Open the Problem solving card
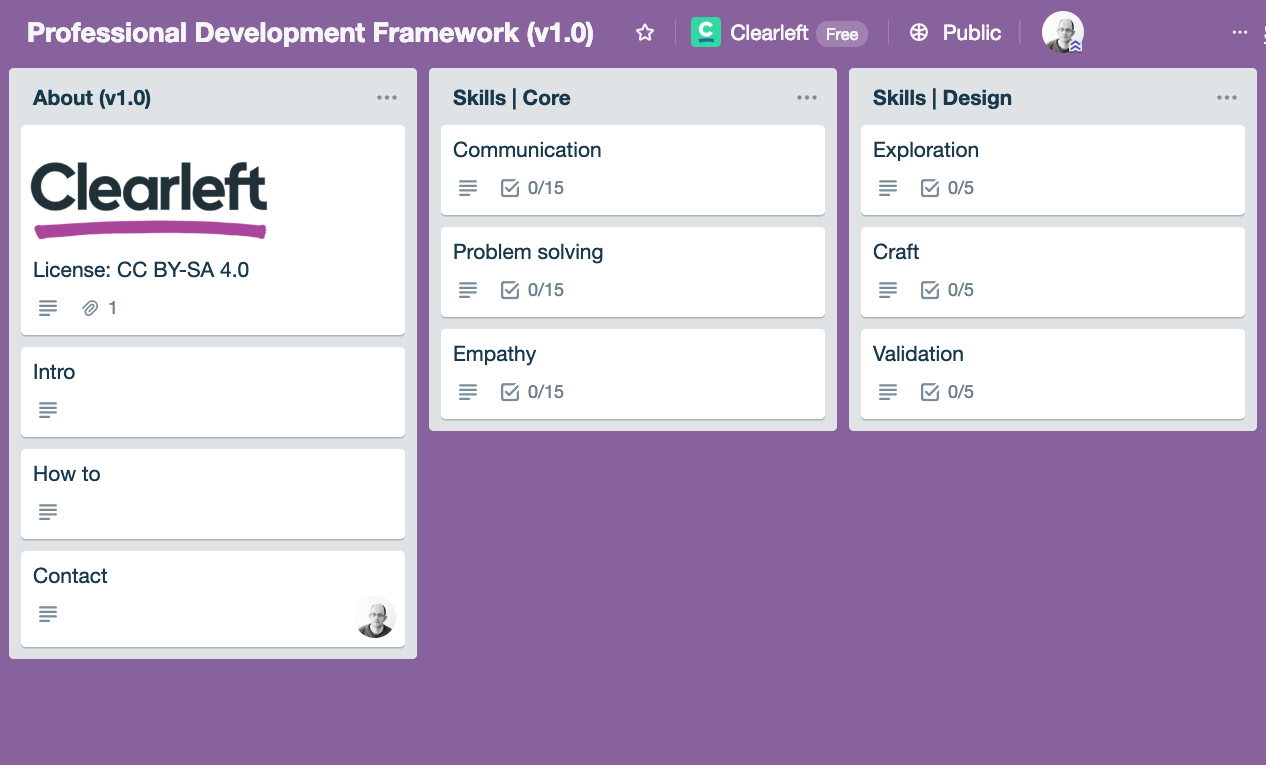The width and height of the screenshot is (1266, 765). [633, 271]
